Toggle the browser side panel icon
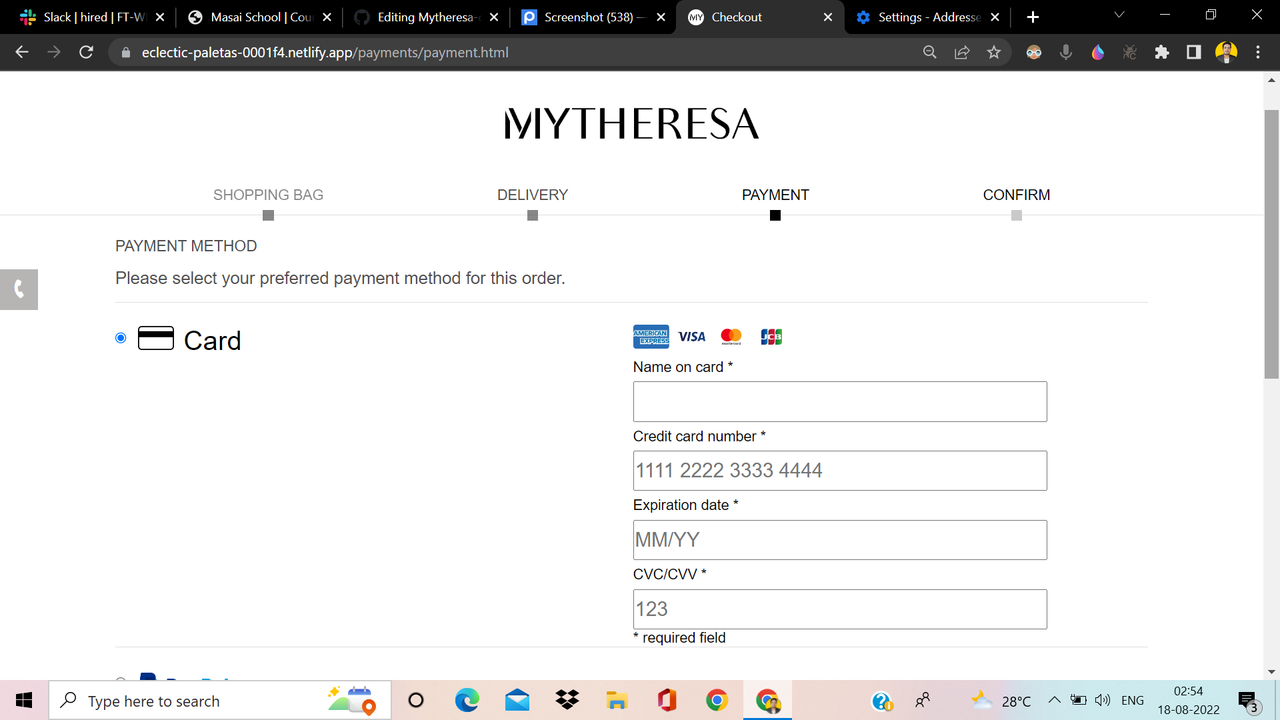Viewport: 1280px width, 720px height. [x=1194, y=52]
